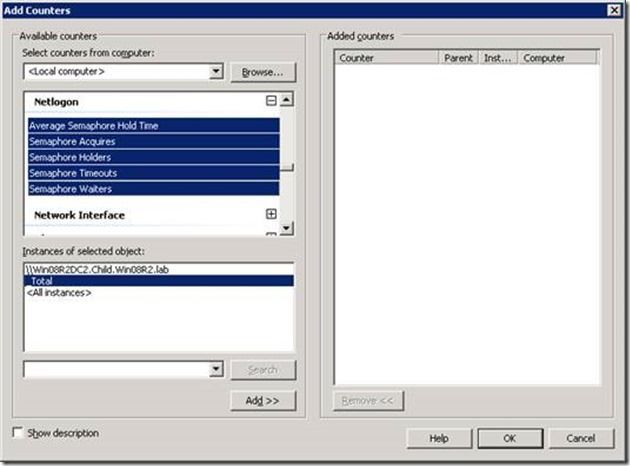Select Semaphore Acquires counter
Viewport: 630px width, 466px height.
coord(154,141)
